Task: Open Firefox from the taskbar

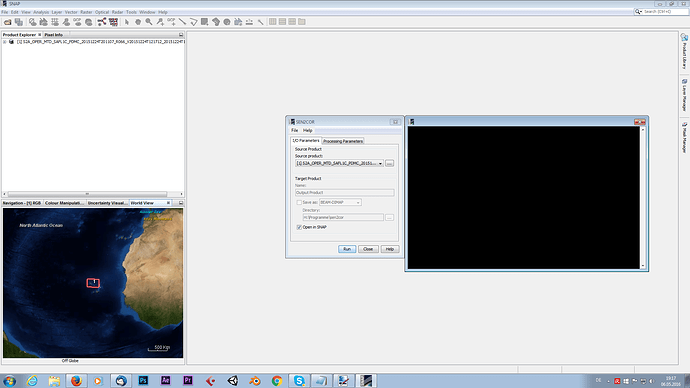Action: 76,381
